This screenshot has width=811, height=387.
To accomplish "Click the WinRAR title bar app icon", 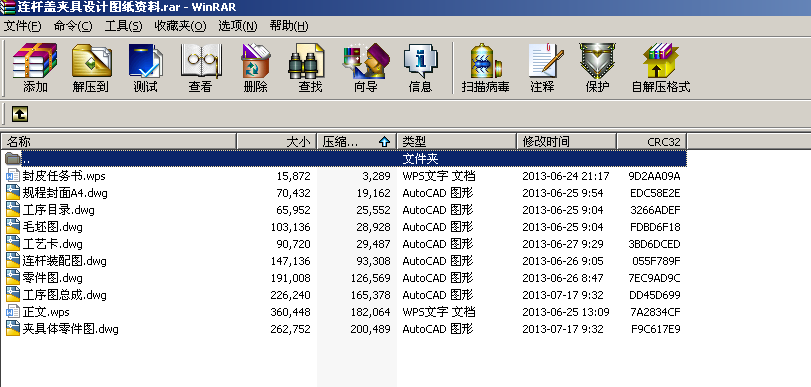I will 8,7.
